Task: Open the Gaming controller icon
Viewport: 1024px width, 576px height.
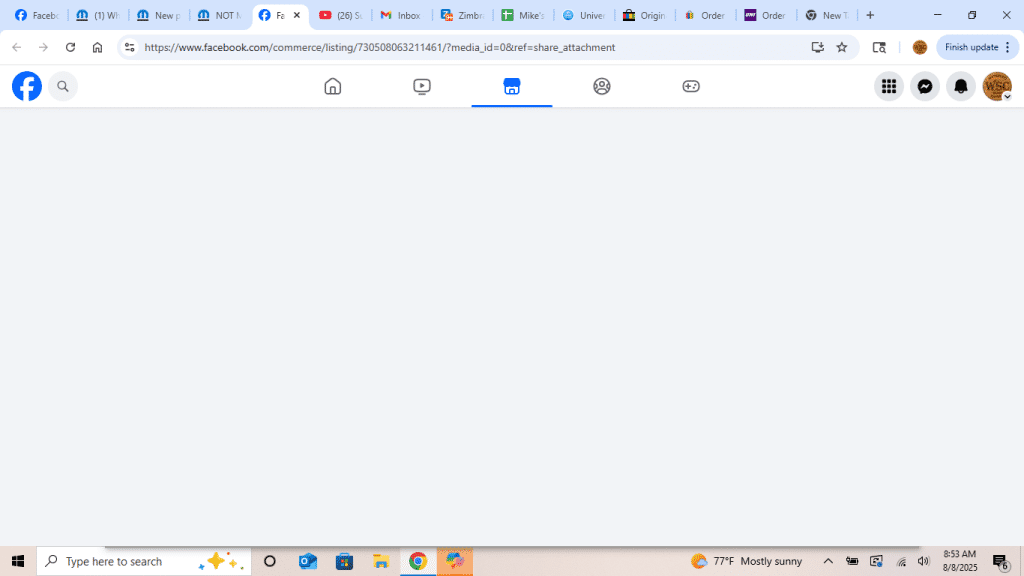Action: [691, 87]
